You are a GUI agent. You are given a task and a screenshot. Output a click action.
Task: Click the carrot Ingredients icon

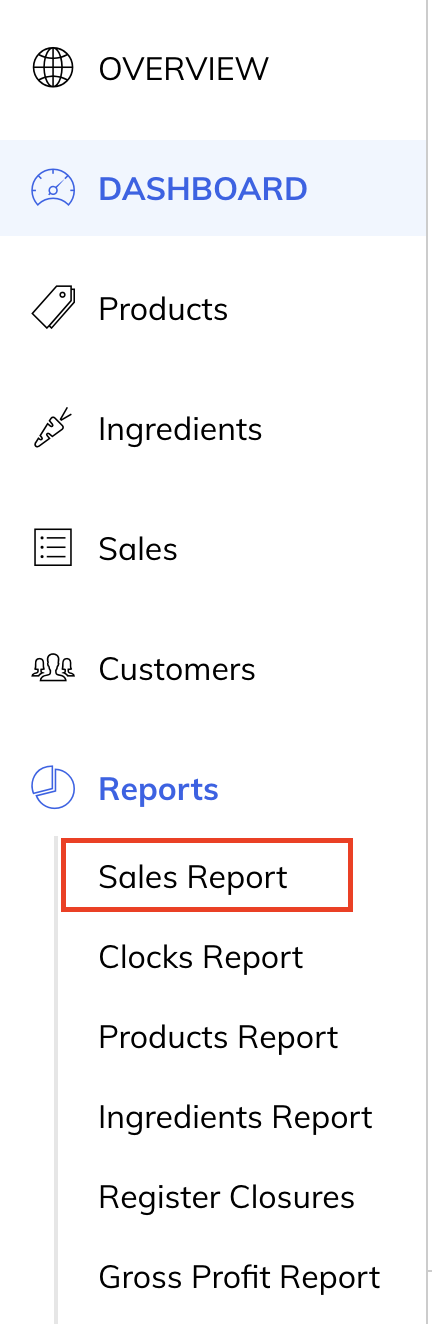(53, 428)
